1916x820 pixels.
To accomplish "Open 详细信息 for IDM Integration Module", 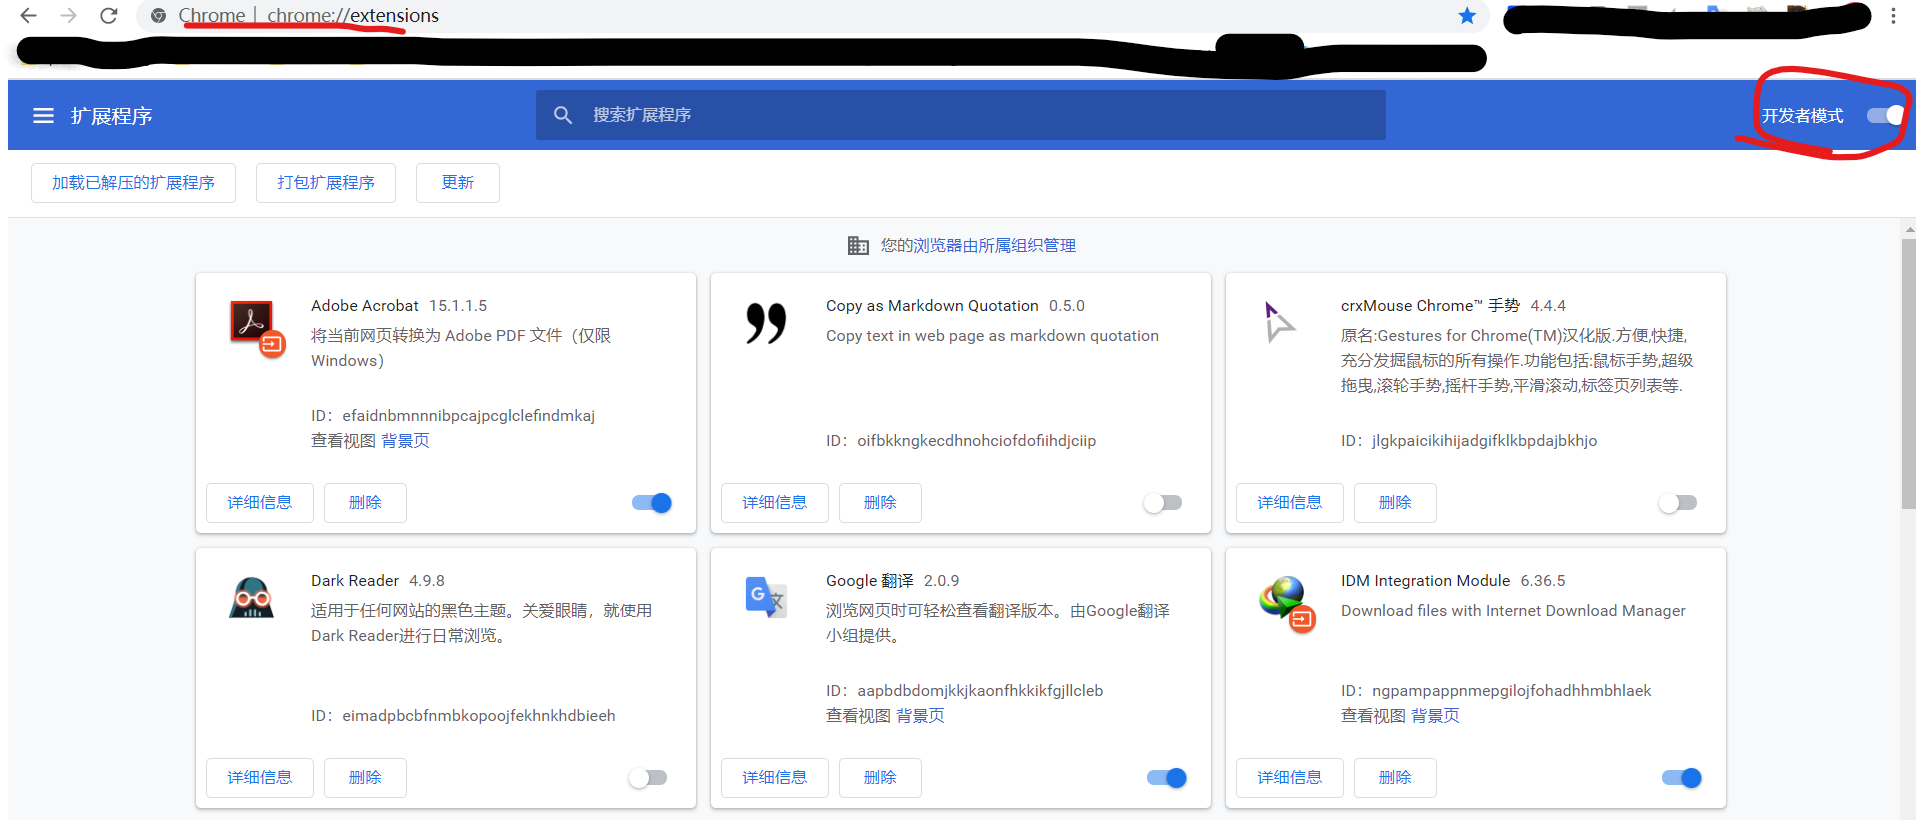I will (1290, 778).
